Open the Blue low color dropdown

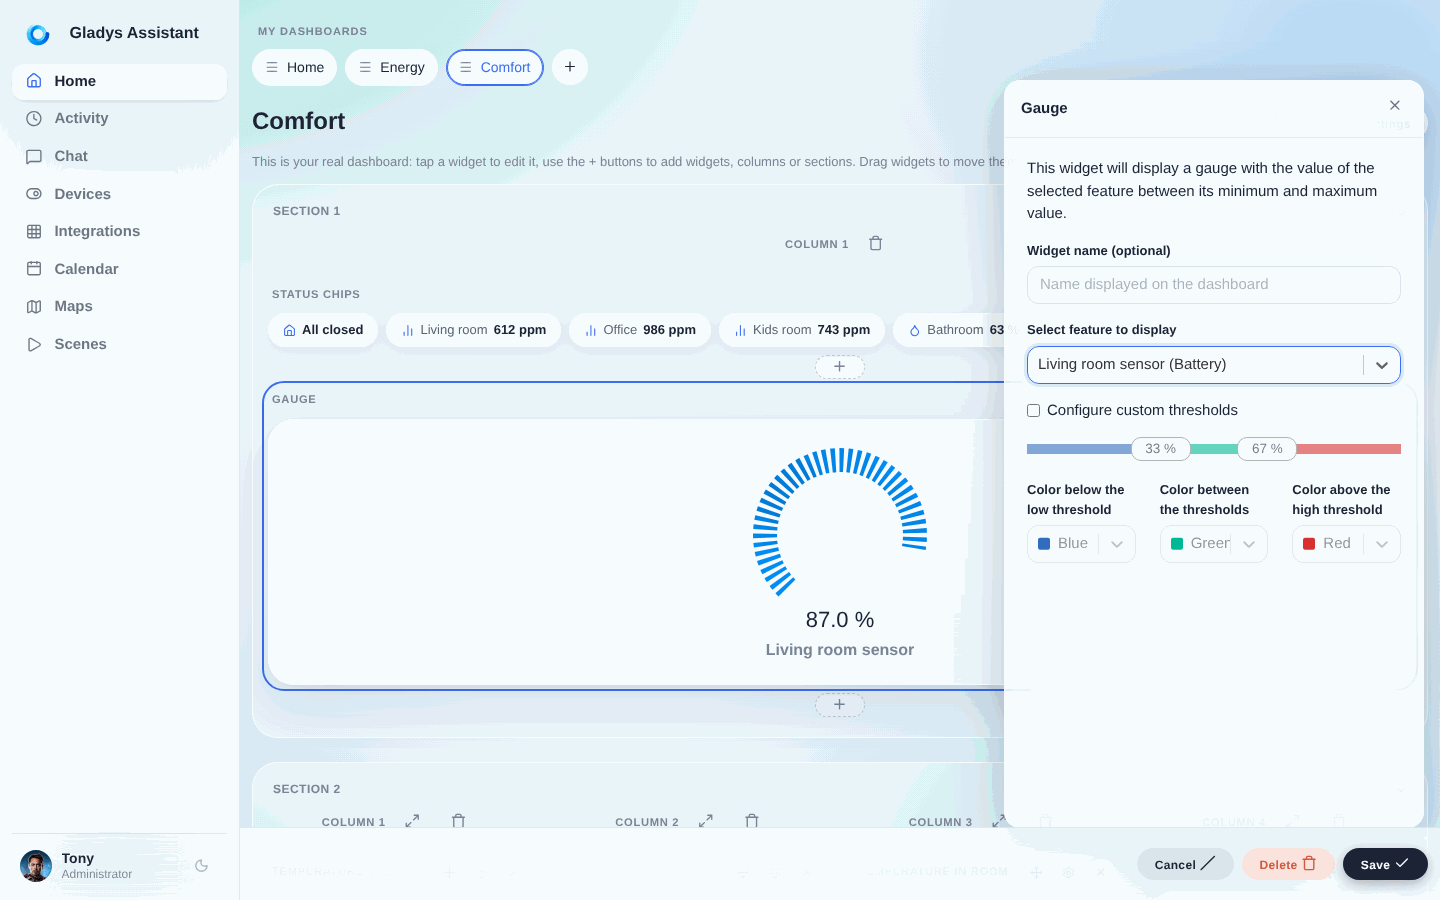tap(1081, 544)
